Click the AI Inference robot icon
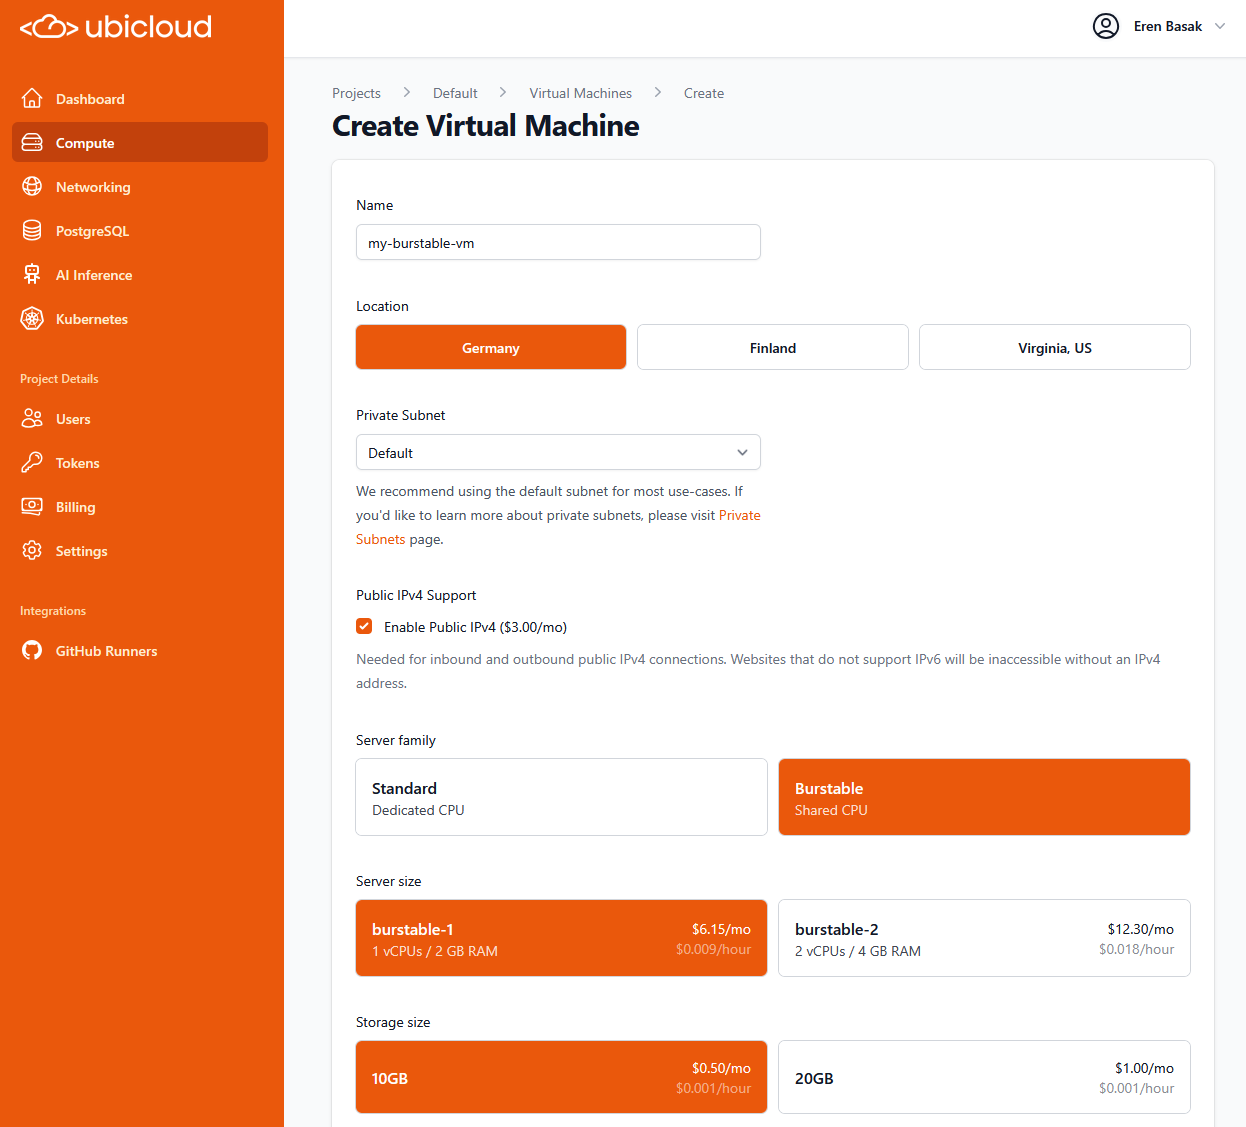 [32, 274]
